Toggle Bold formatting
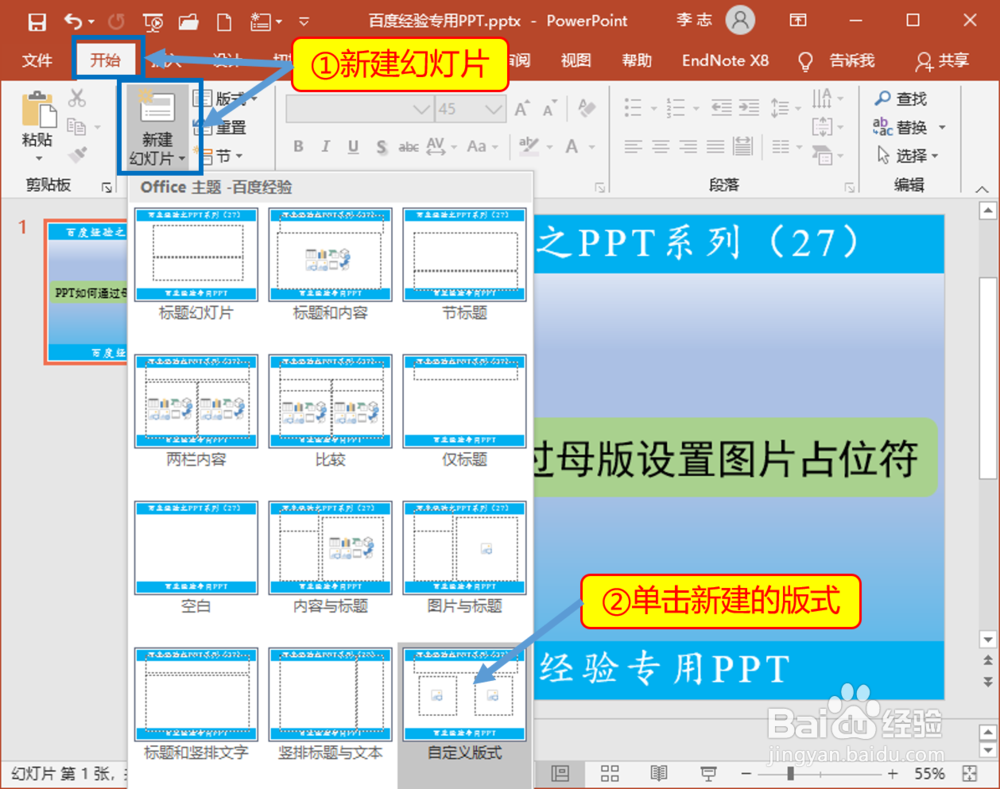The height and width of the screenshot is (789, 1000). pos(298,147)
